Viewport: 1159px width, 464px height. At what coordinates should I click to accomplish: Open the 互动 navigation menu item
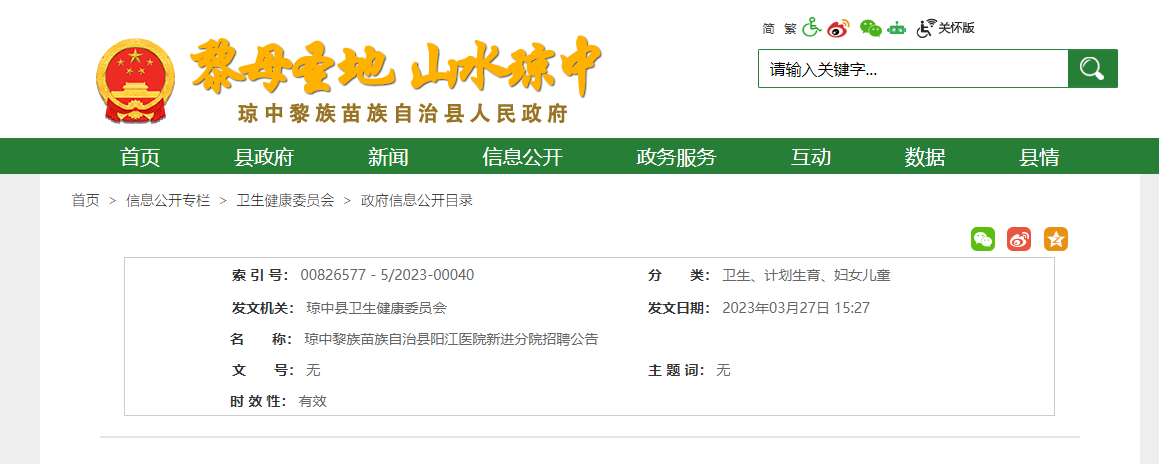(811, 157)
